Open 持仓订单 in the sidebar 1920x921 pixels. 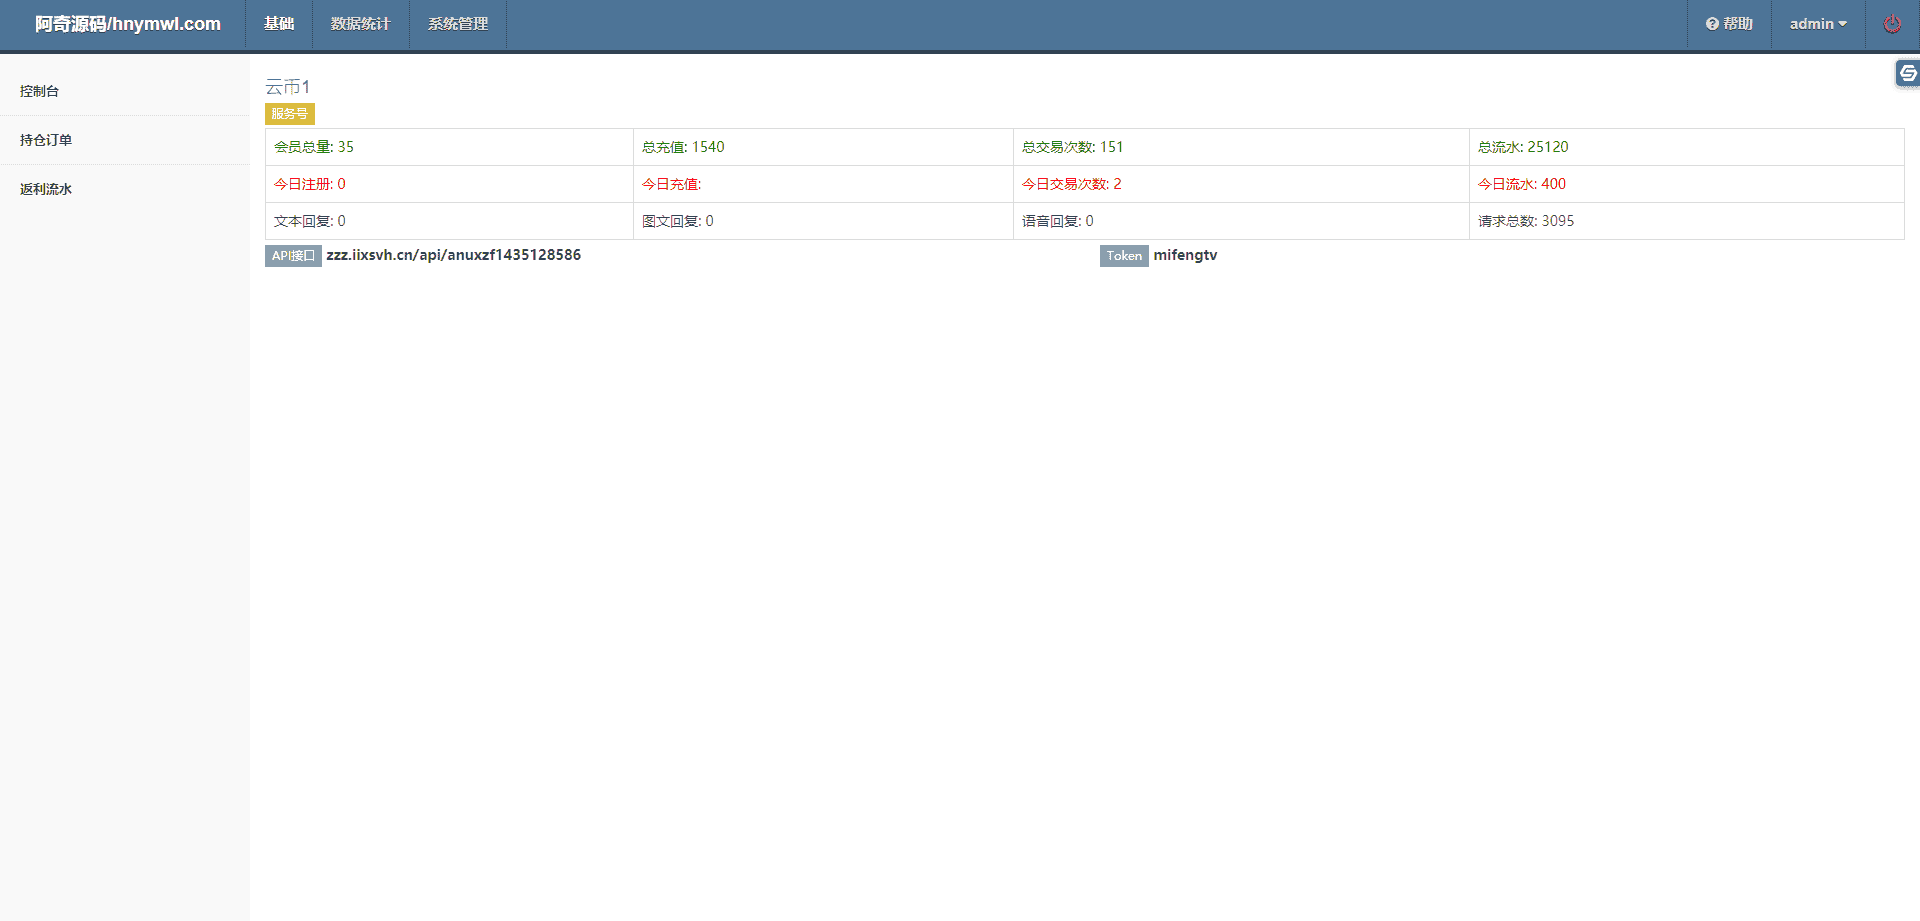pos(46,140)
